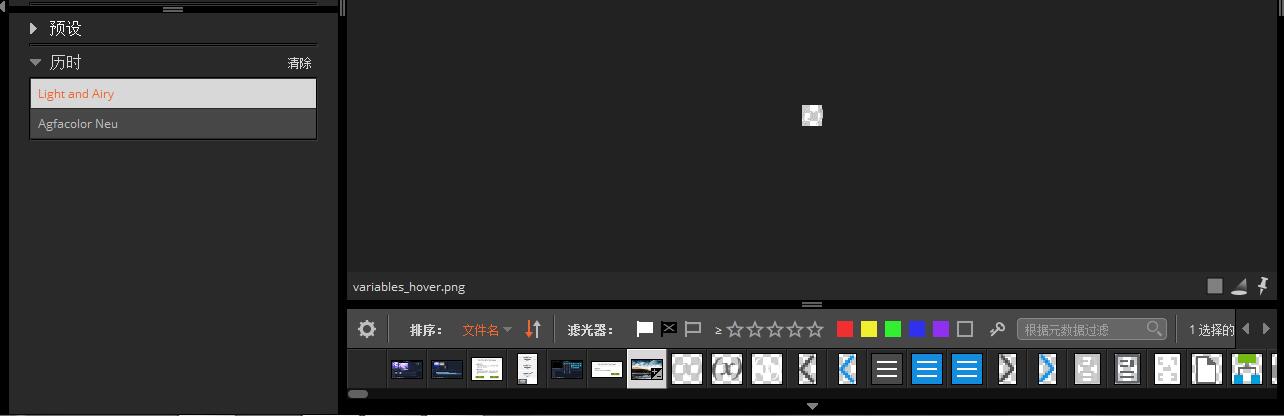
Task: Filter by picked white flag
Action: pos(645,329)
